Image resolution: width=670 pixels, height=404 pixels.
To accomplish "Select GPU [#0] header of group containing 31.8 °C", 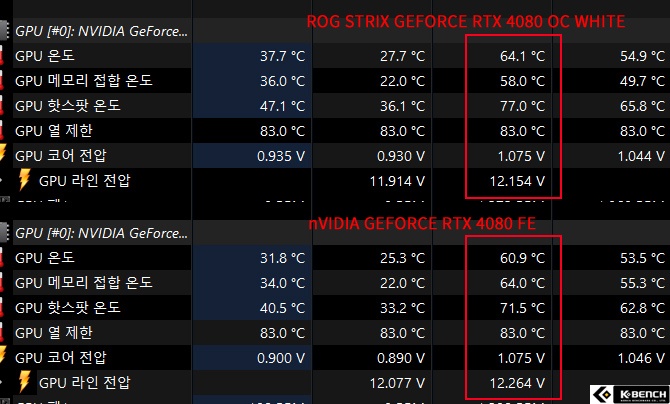I will pos(101,233).
